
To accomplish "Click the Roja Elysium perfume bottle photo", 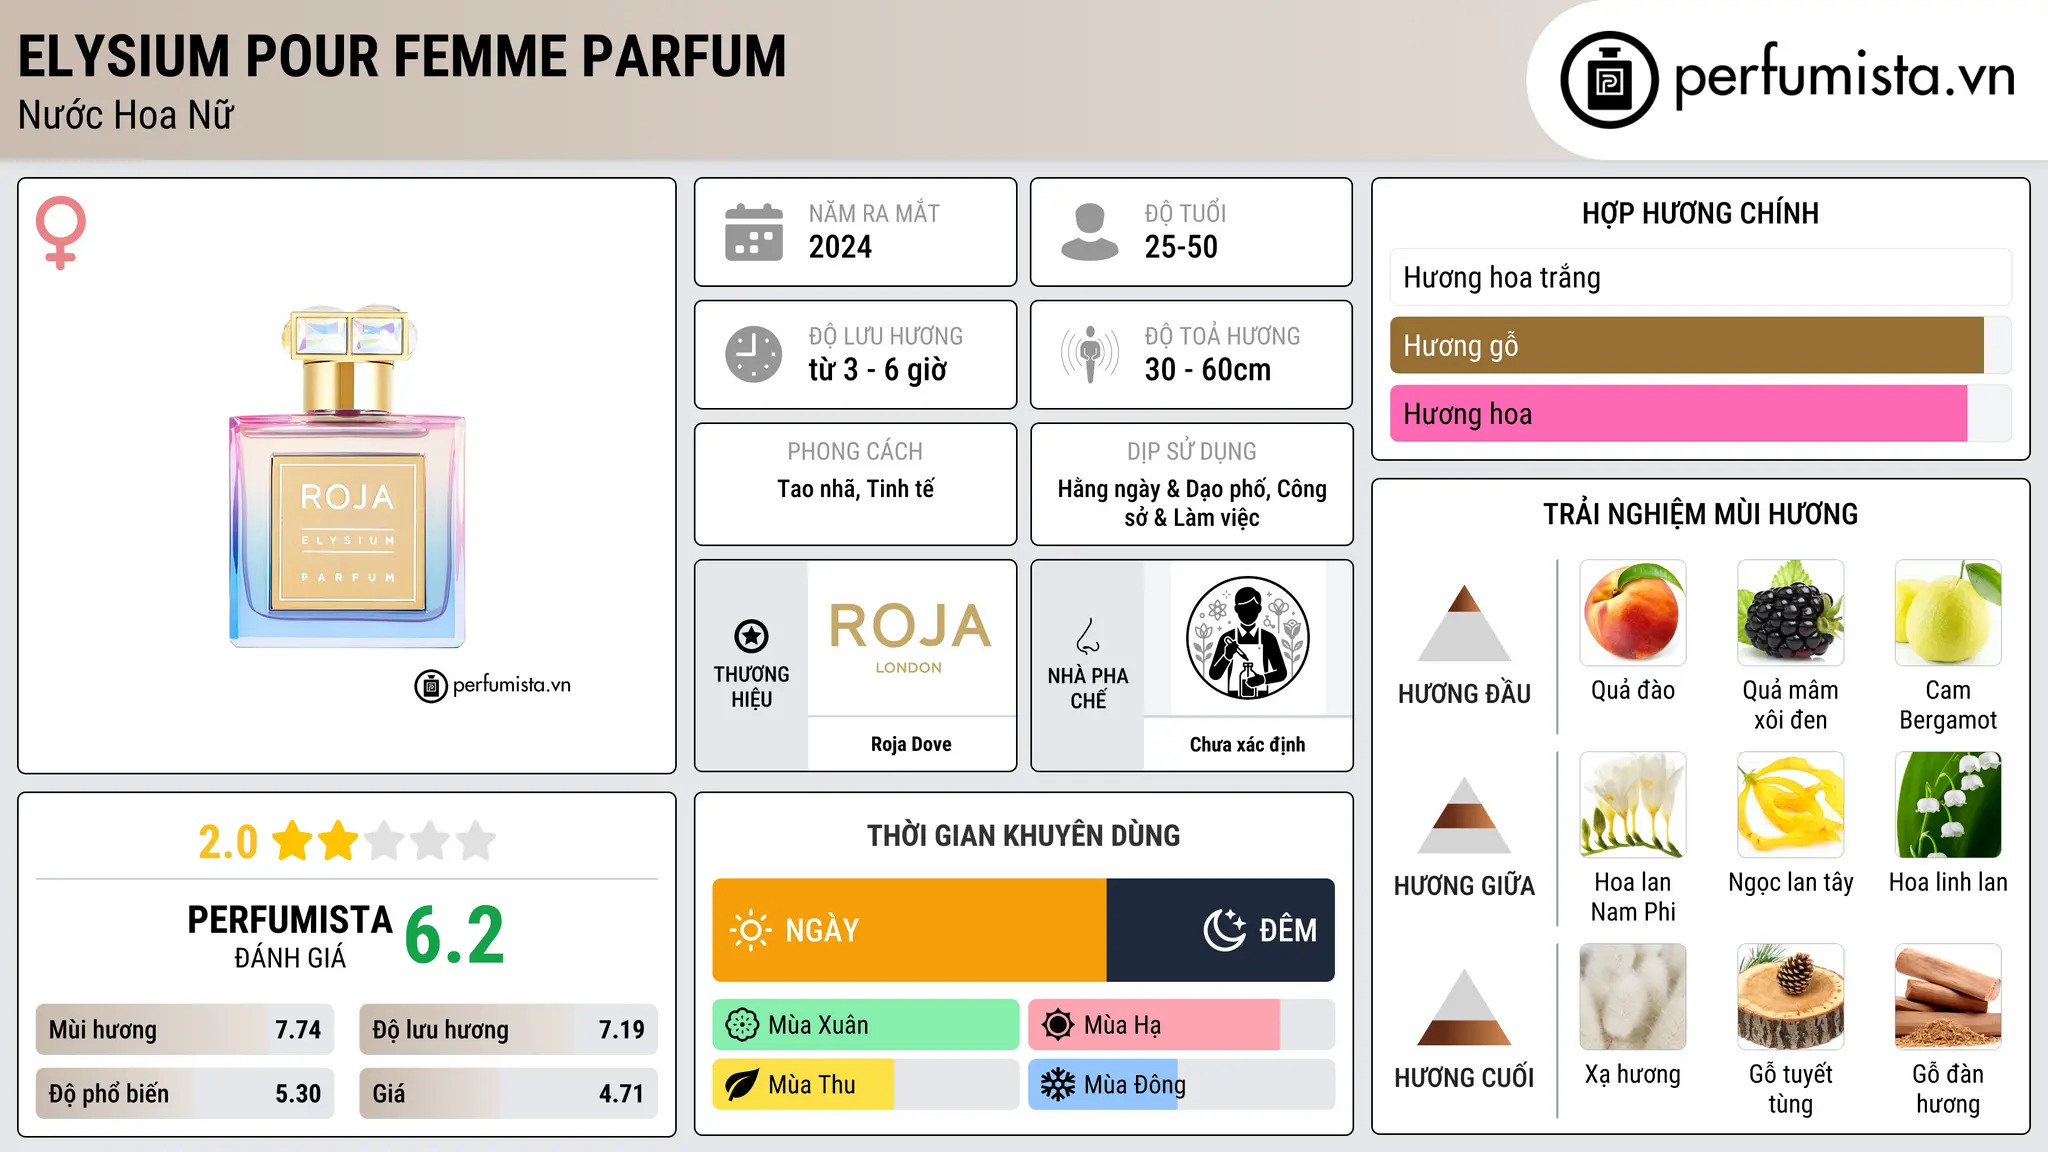I will (x=348, y=476).
